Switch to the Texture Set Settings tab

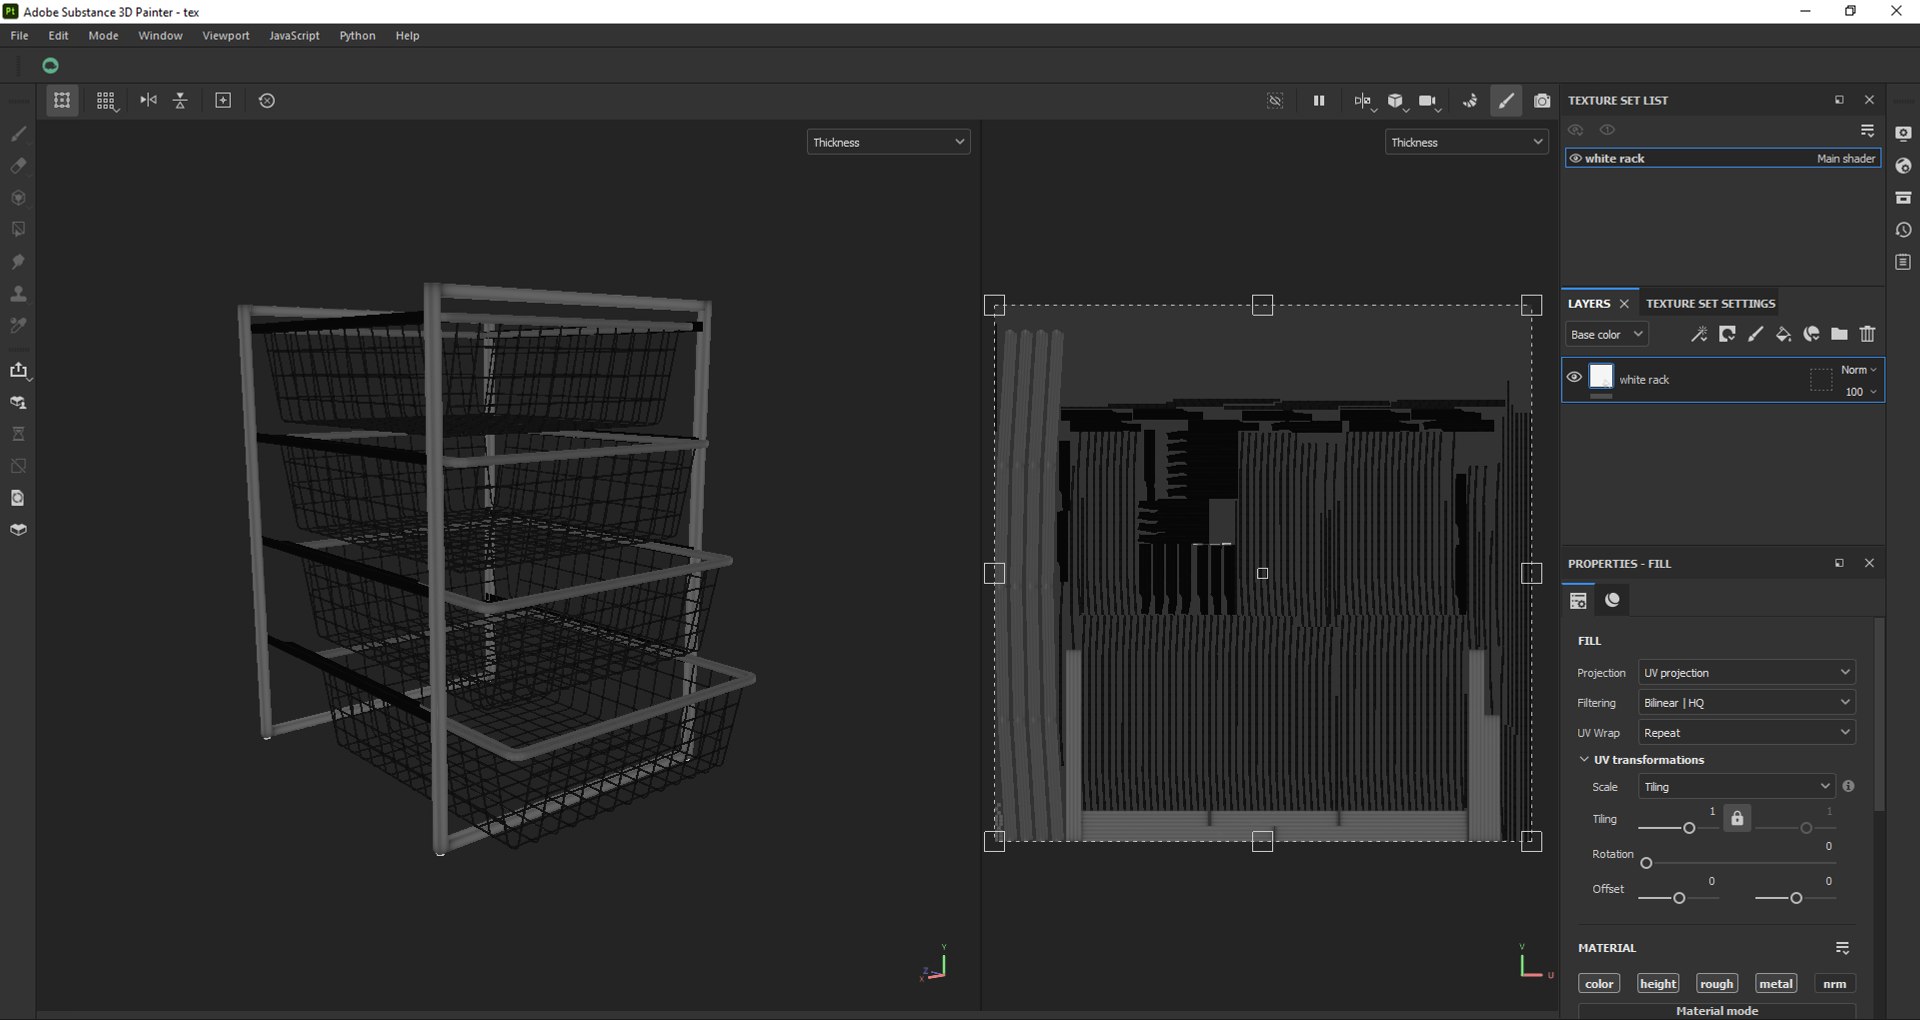1710,304
